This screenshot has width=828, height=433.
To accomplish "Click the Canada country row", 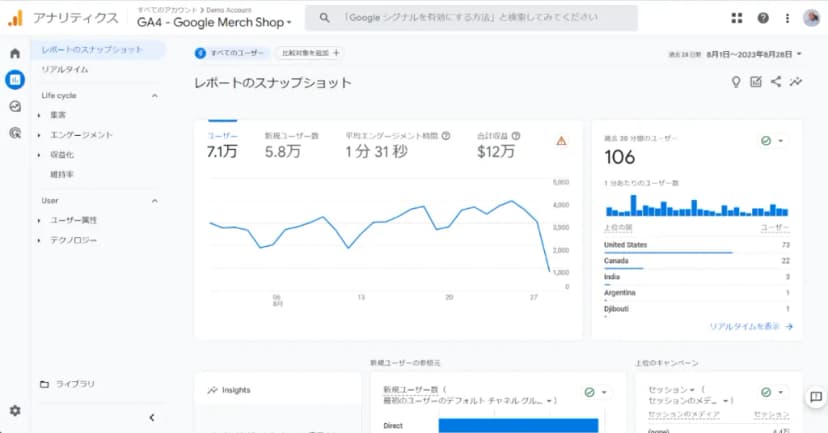I will click(x=697, y=262).
